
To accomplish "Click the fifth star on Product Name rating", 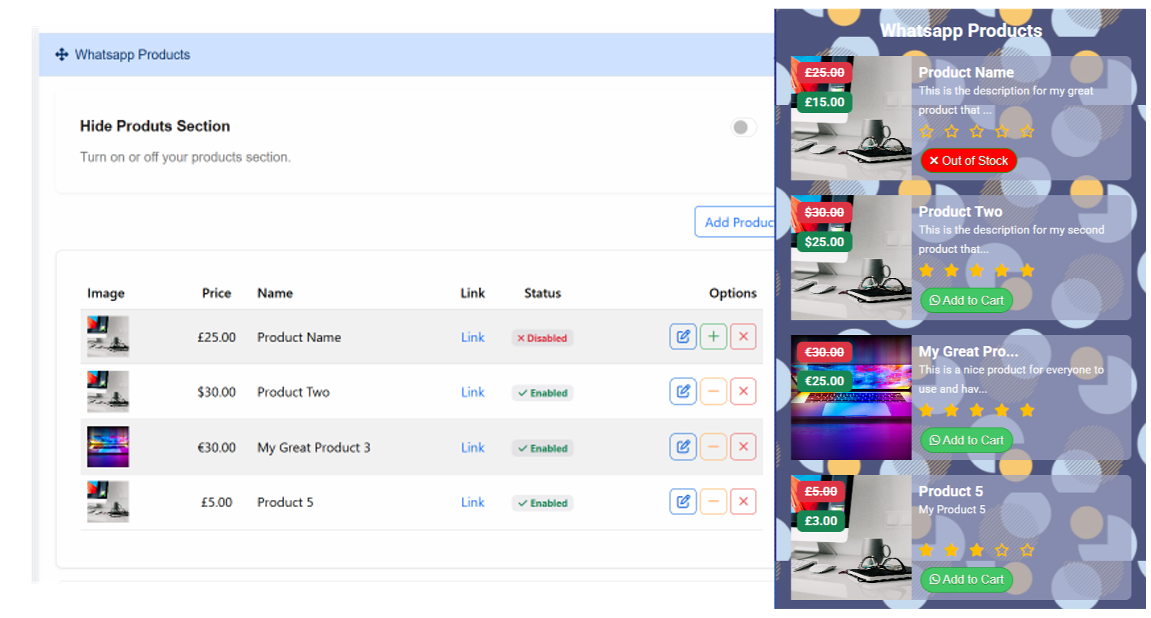I will [x=1027, y=131].
